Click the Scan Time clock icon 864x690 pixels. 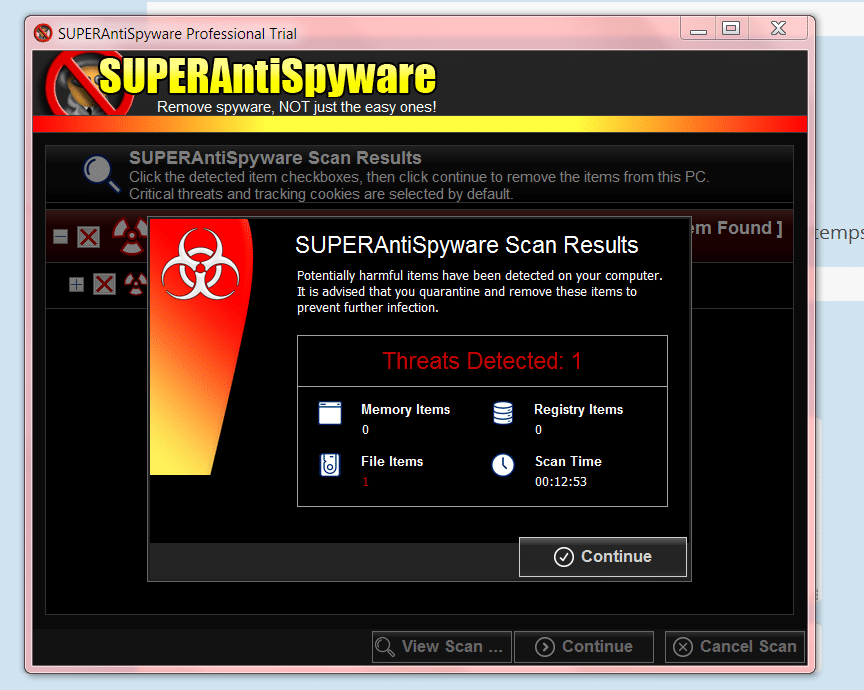coord(503,465)
